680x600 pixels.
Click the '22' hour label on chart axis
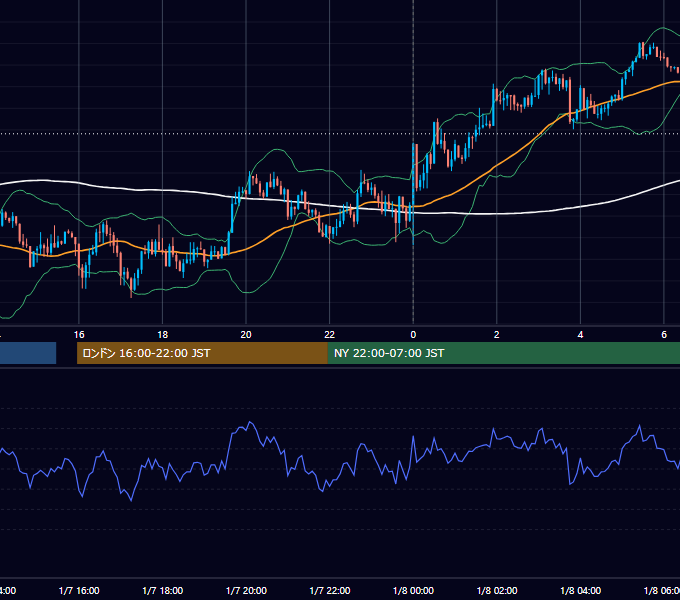click(330, 334)
